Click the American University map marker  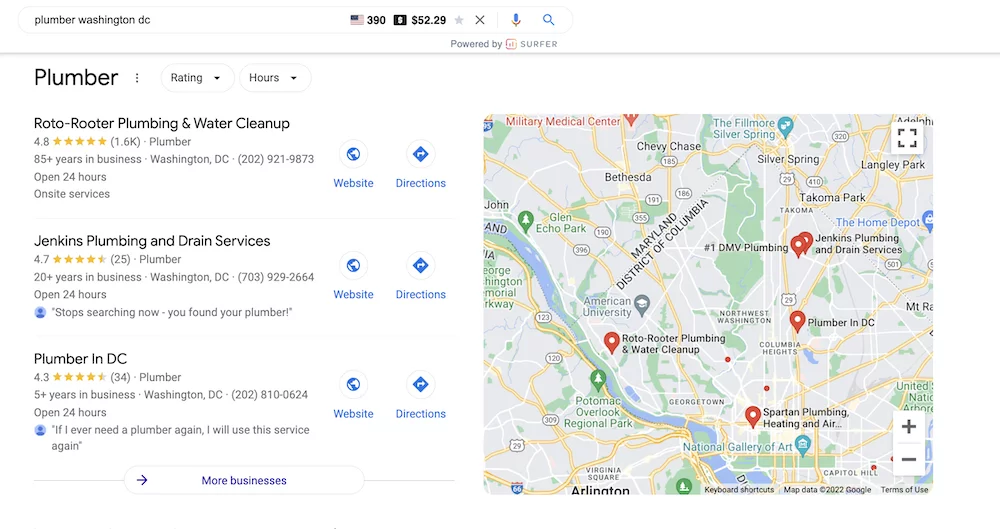click(x=642, y=304)
